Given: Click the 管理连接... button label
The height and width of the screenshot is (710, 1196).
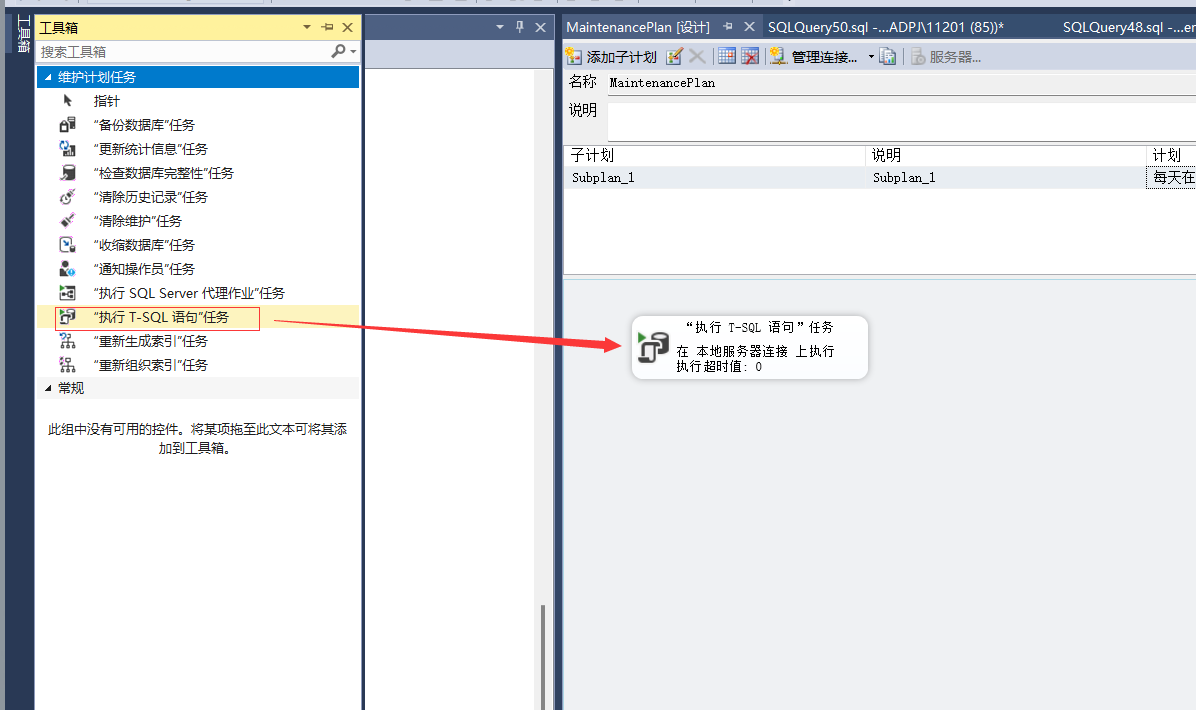Looking at the screenshot, I should [x=825, y=57].
